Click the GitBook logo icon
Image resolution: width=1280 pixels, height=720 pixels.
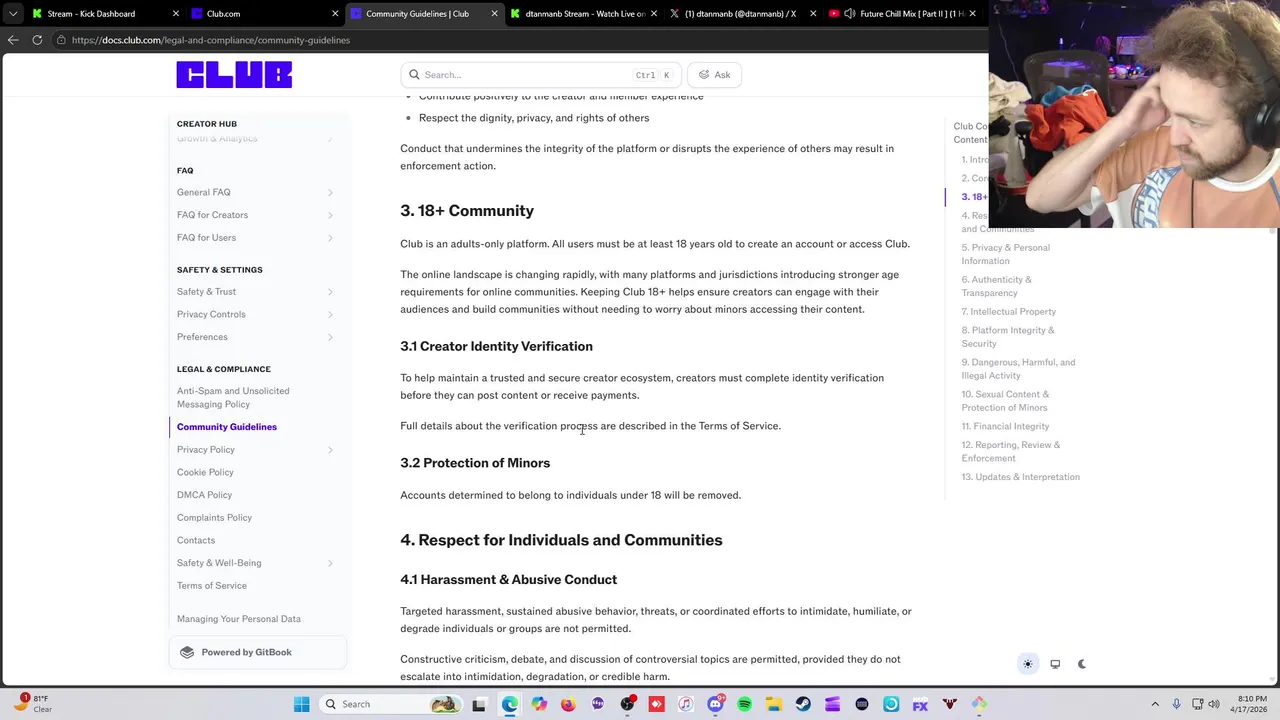coord(187,652)
